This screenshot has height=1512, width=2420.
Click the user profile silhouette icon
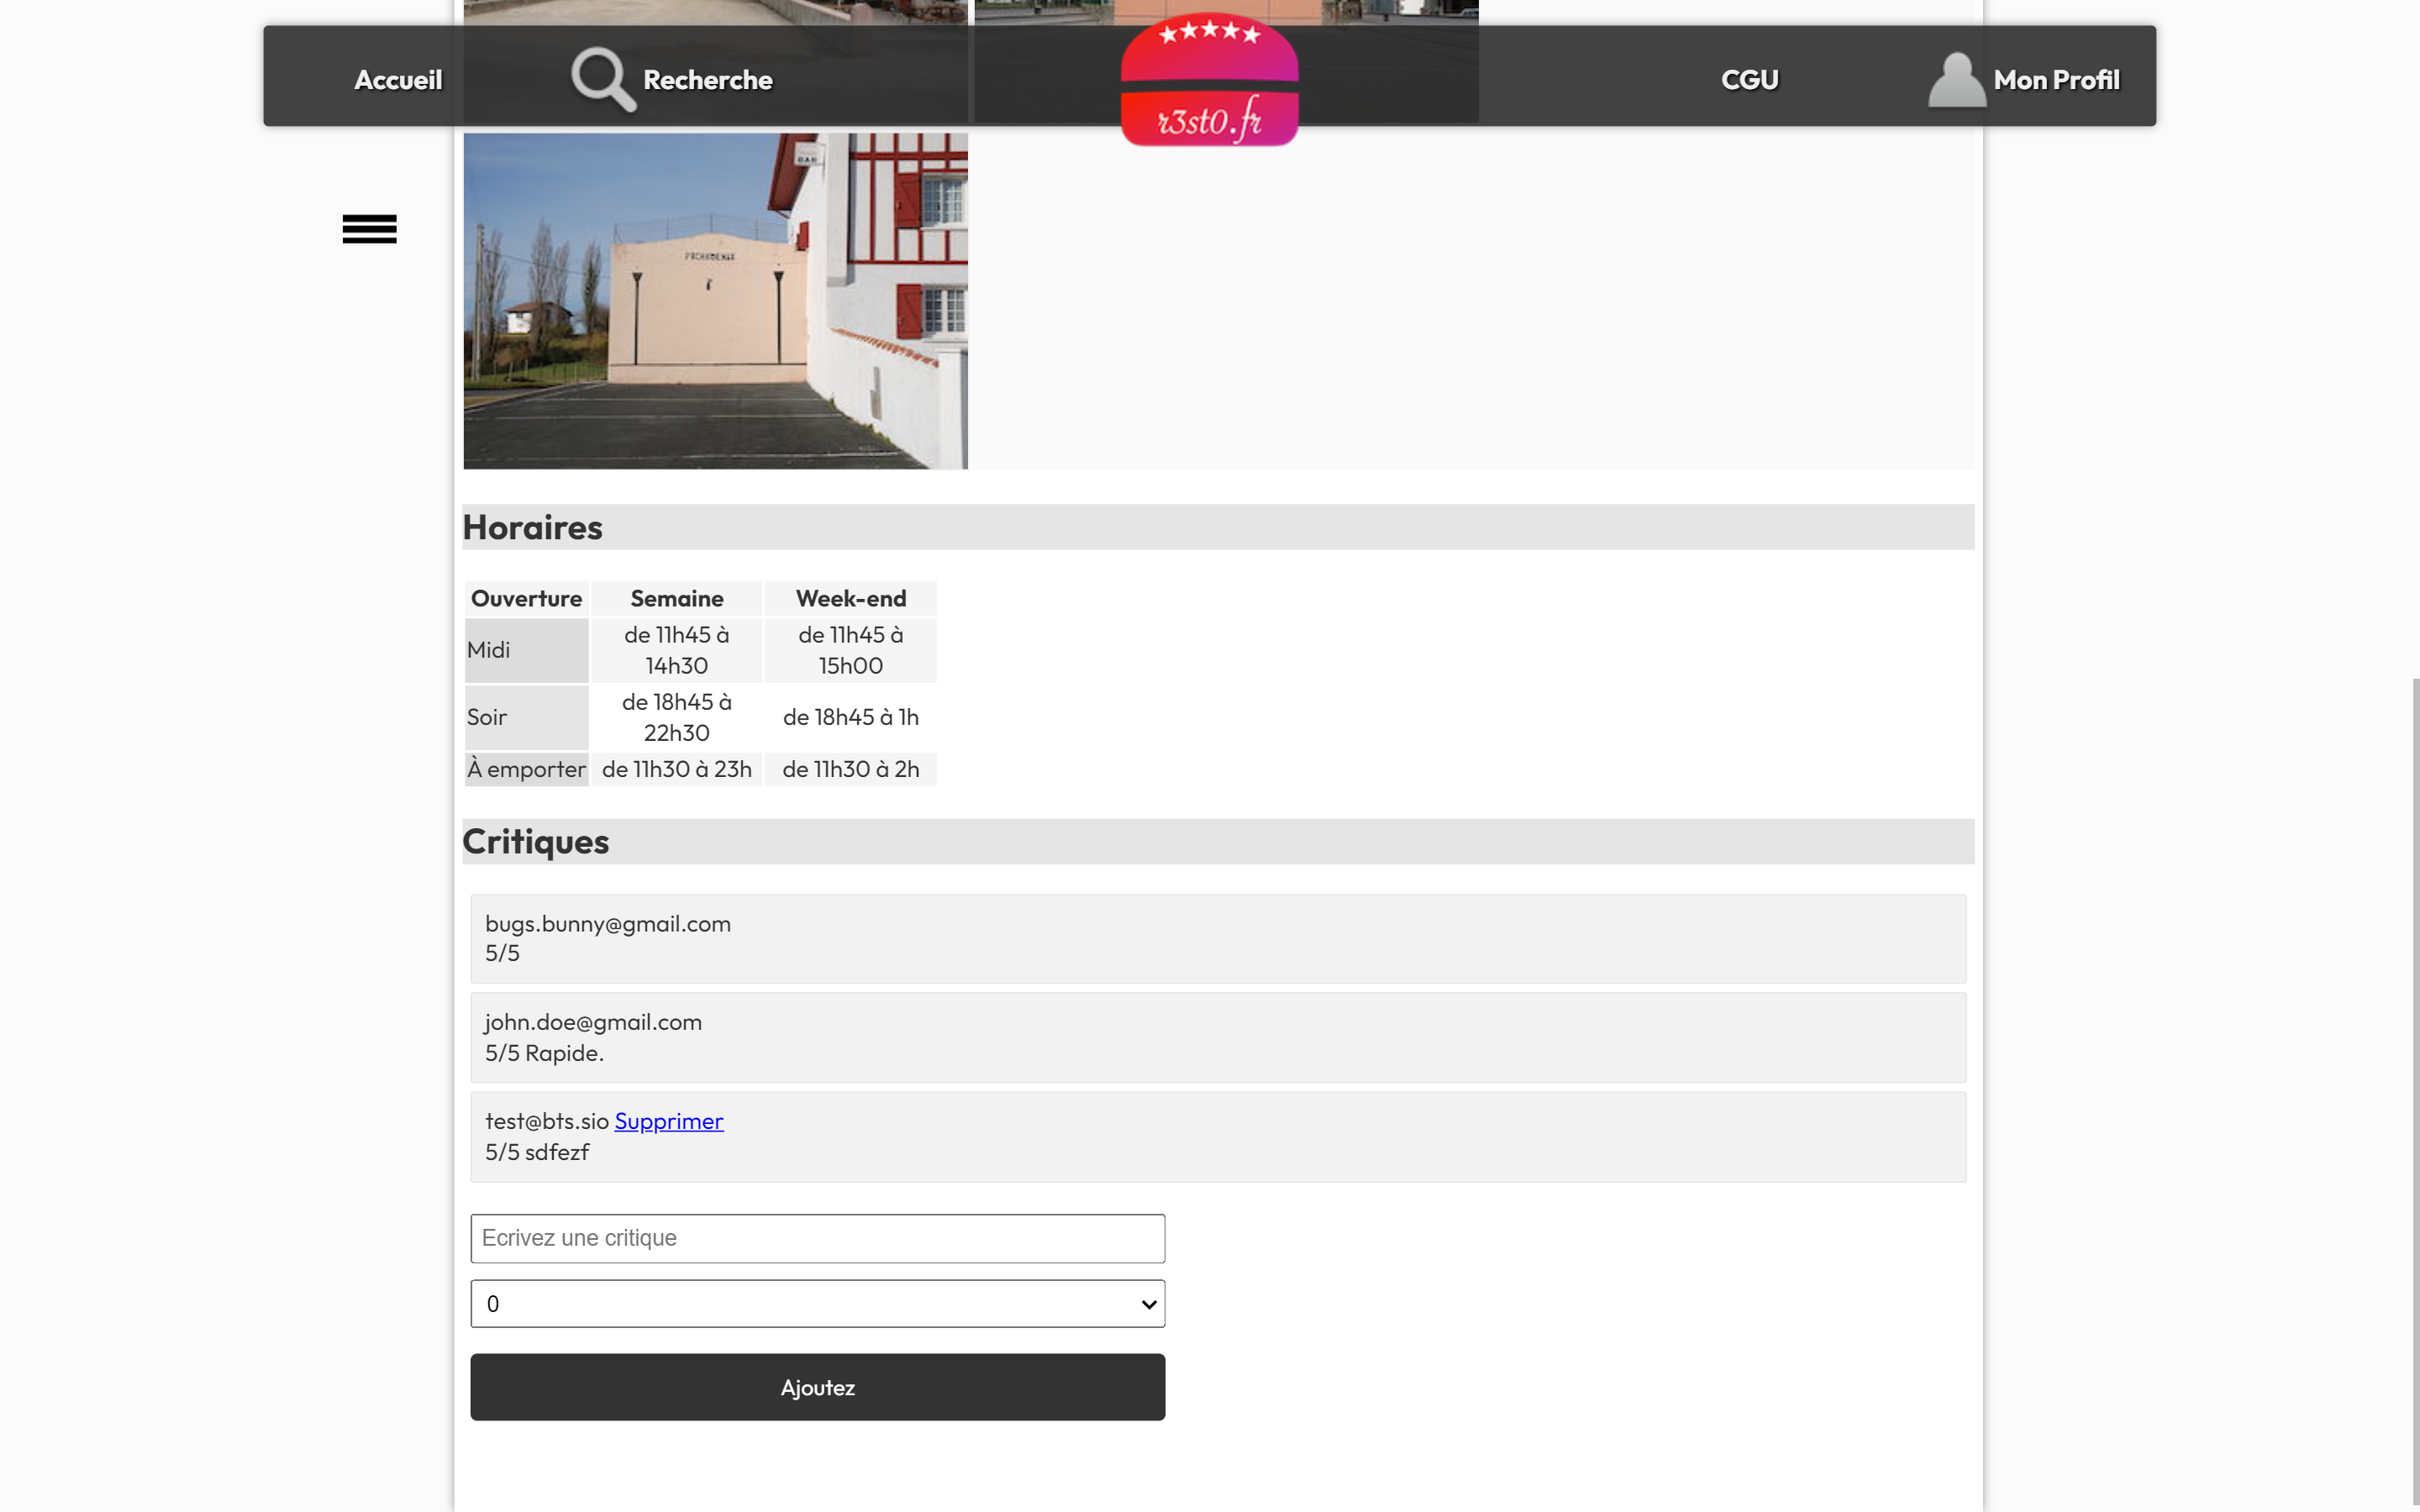(1955, 79)
